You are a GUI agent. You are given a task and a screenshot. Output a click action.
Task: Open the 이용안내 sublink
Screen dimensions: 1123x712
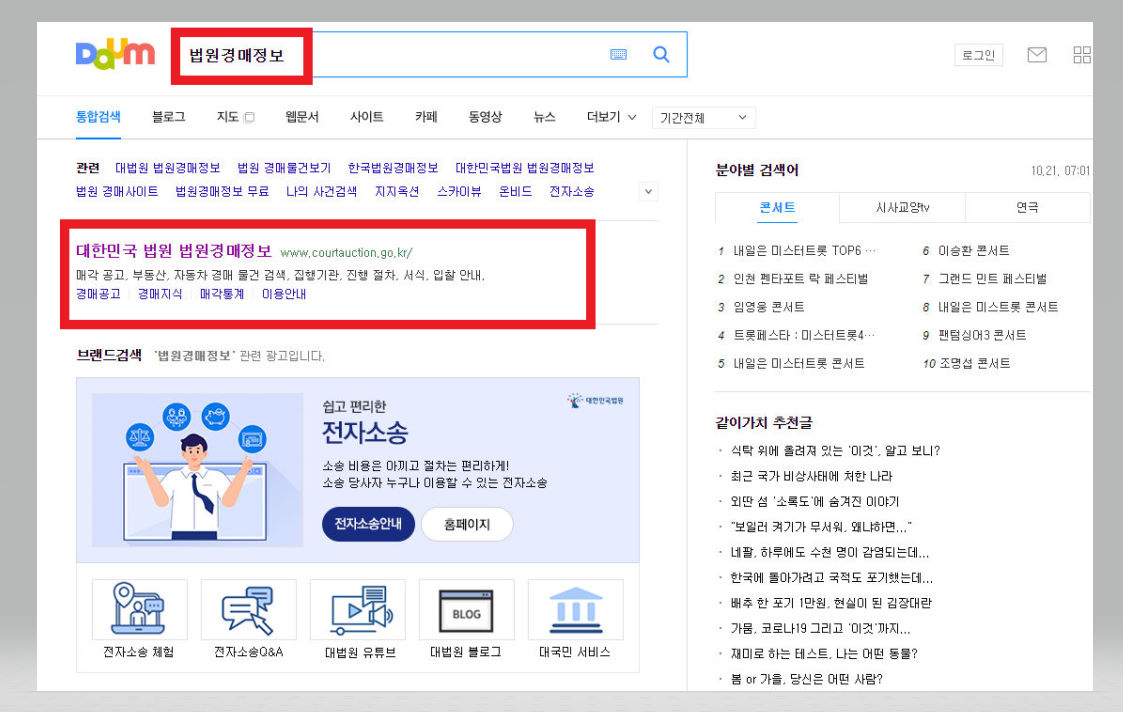point(284,294)
